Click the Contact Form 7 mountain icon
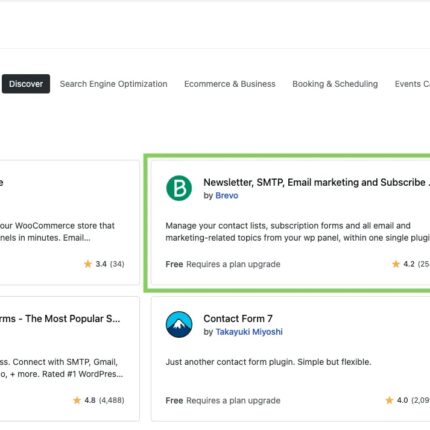This screenshot has width=430, height=430. pyautogui.click(x=179, y=324)
